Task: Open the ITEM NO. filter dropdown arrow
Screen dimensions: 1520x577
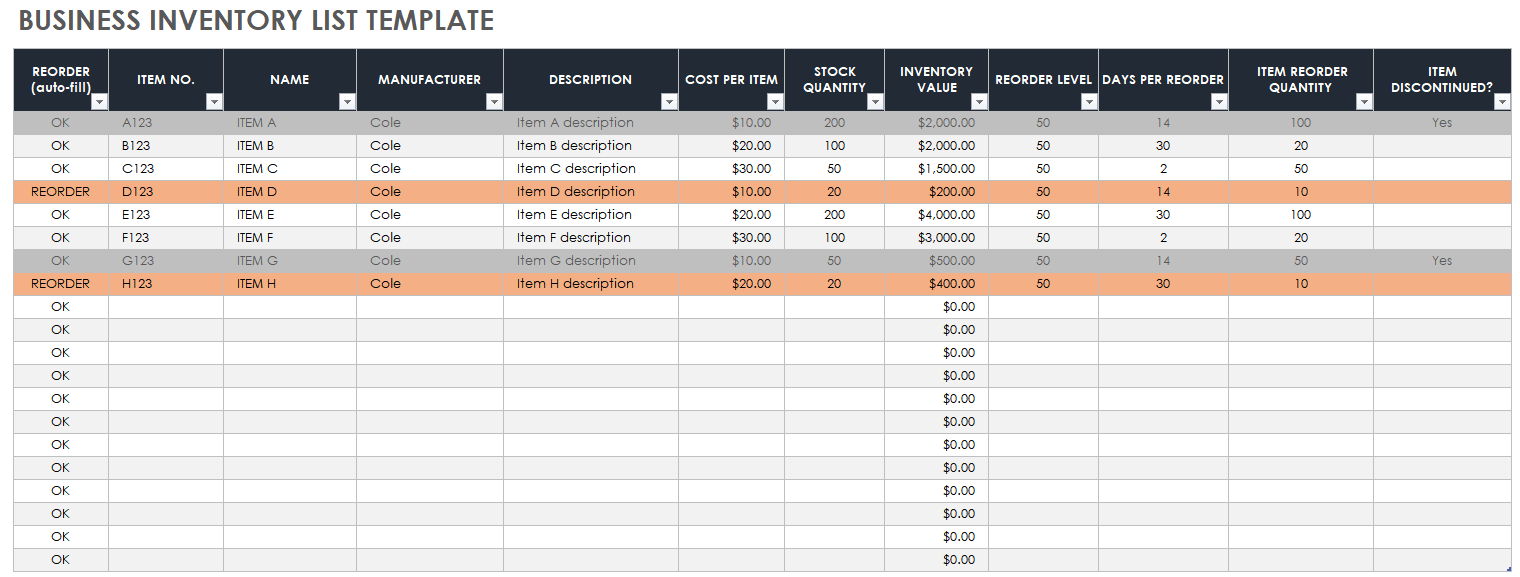Action: (x=214, y=102)
